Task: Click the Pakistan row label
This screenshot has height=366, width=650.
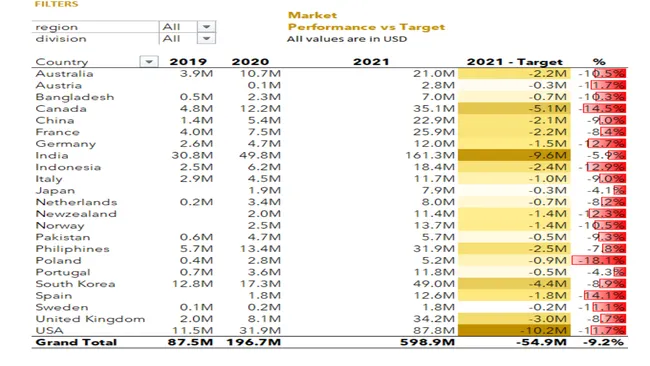Action: coord(63,237)
